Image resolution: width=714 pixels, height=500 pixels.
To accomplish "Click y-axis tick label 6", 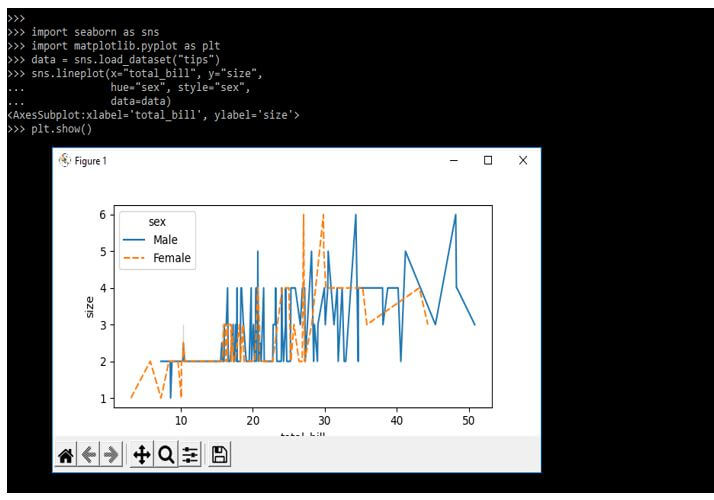I will 103,215.
